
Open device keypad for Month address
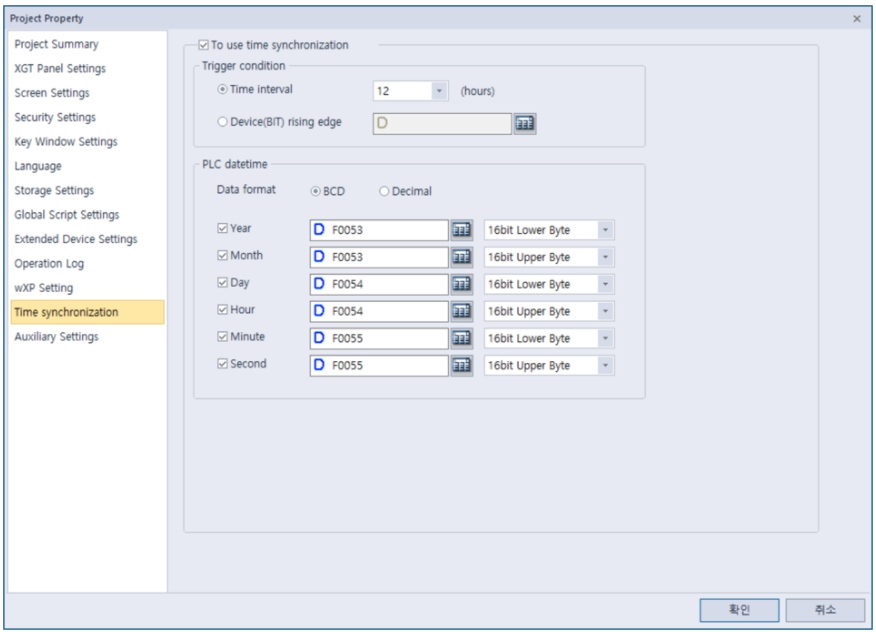click(461, 256)
